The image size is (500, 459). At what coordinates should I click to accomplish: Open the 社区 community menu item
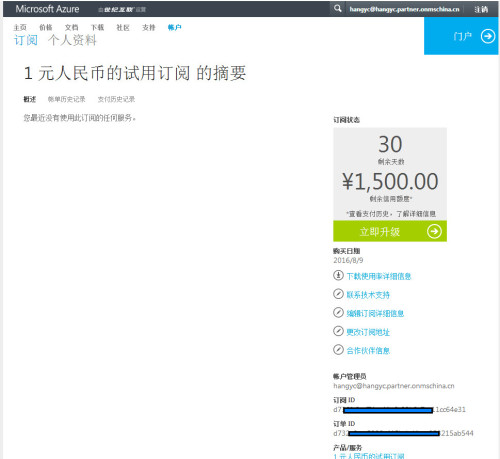123,27
